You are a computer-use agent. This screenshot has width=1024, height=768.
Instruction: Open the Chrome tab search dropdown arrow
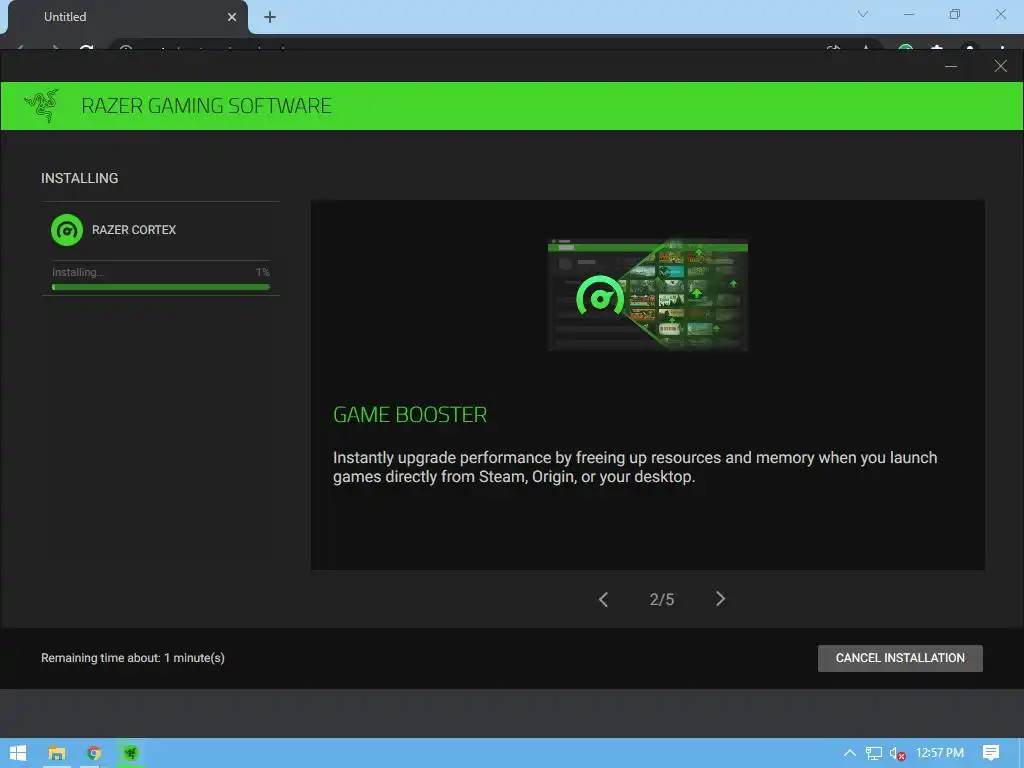coord(863,14)
